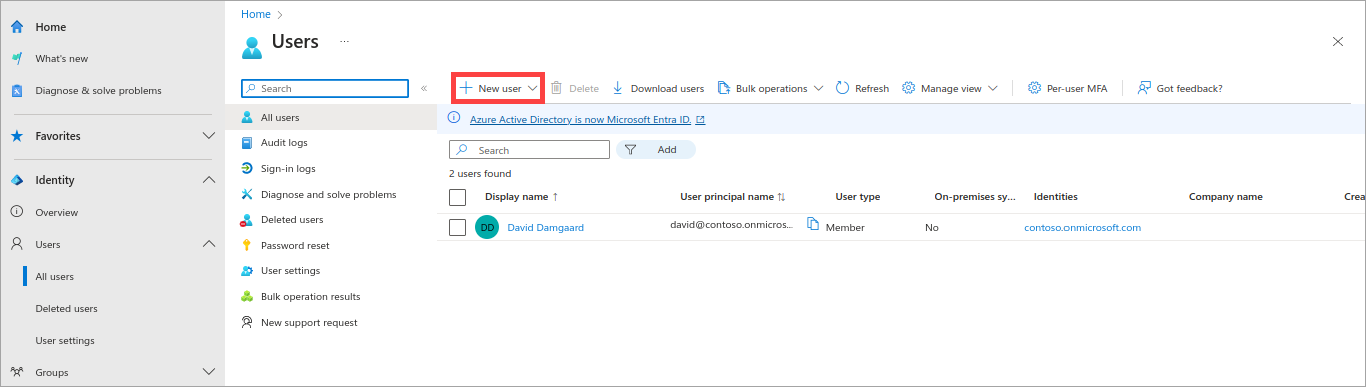
Task: Click the DD avatar for David Damgaard
Action: [x=487, y=227]
